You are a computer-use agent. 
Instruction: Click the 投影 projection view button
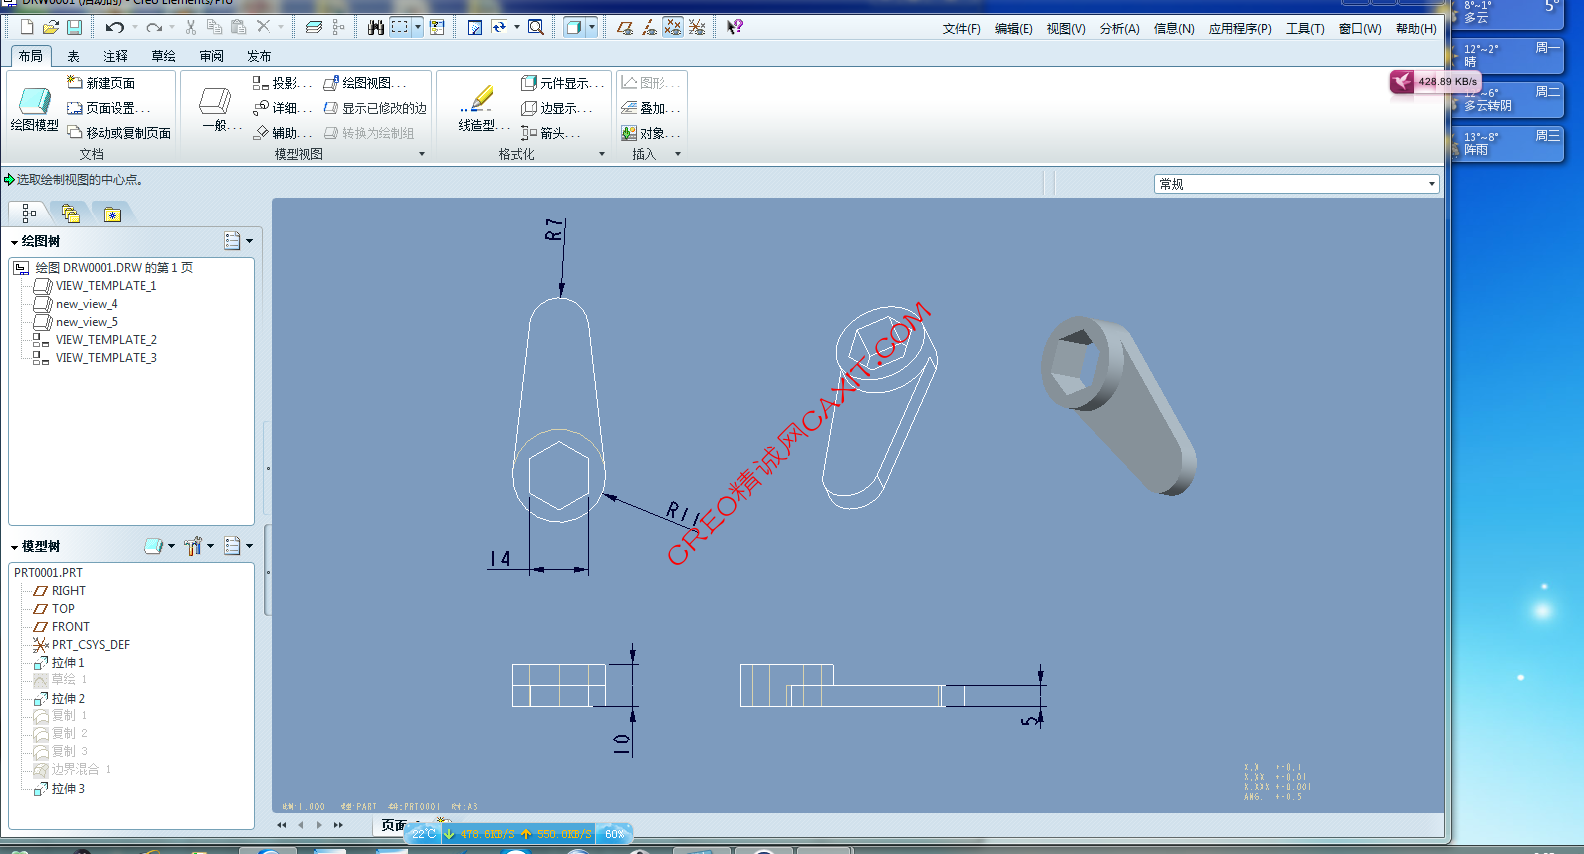(282, 83)
